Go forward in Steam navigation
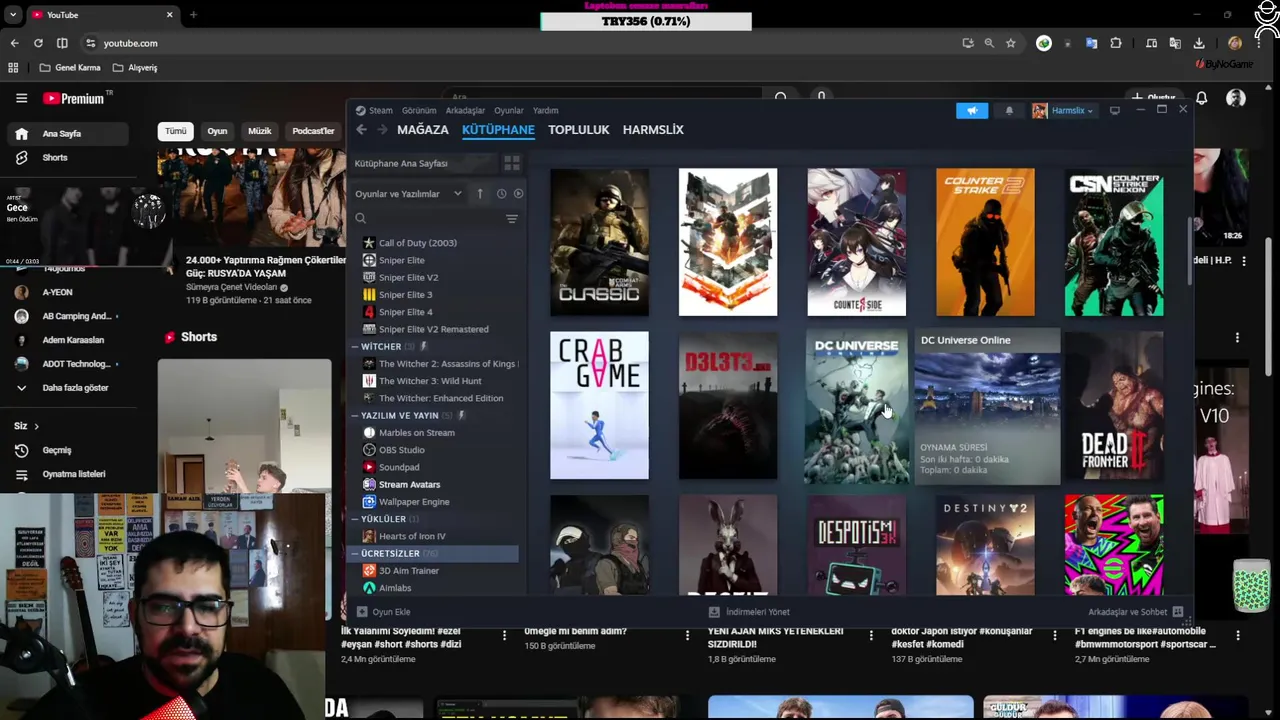Viewport: 1280px width, 720px height. coord(382,130)
